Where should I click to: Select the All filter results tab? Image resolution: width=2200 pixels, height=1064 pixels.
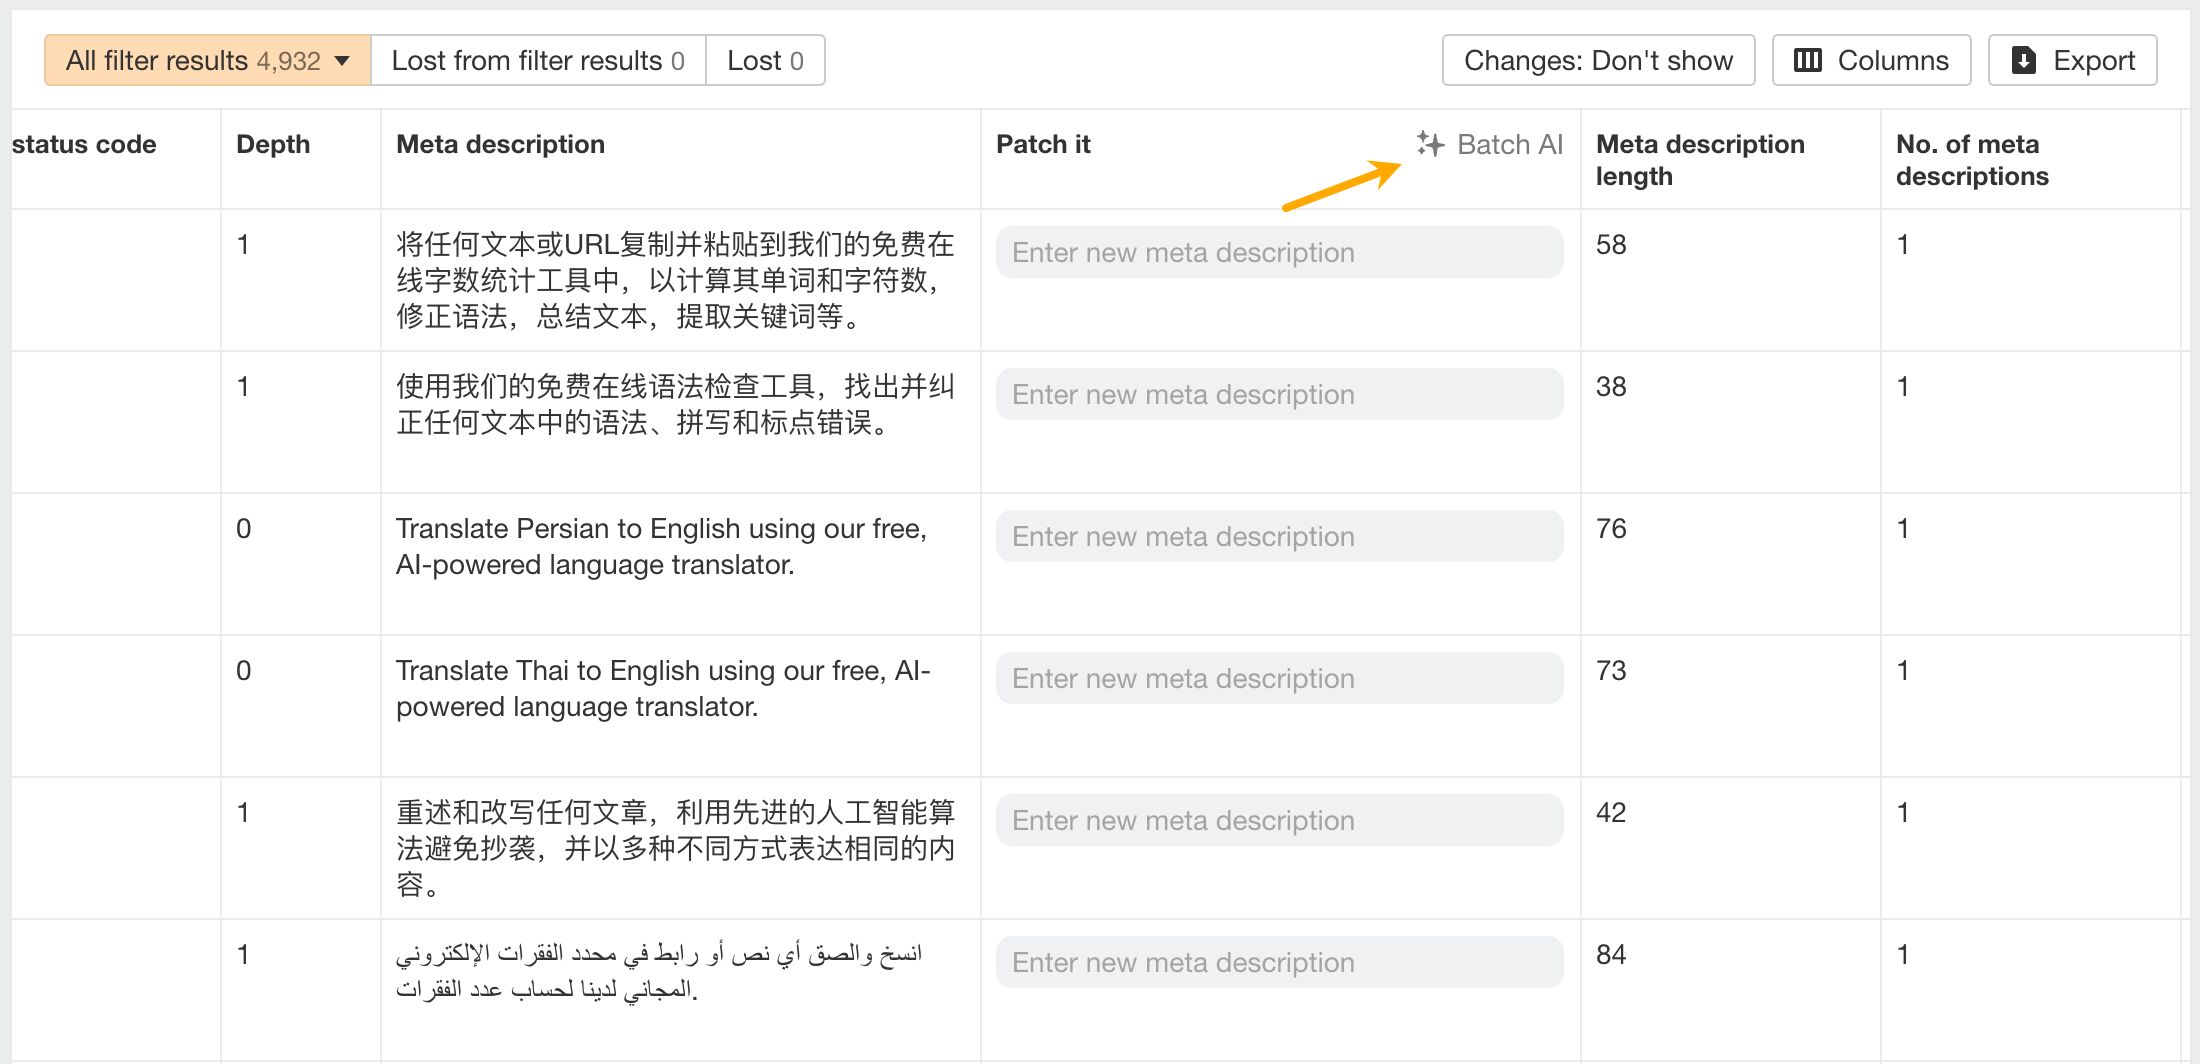[x=192, y=60]
